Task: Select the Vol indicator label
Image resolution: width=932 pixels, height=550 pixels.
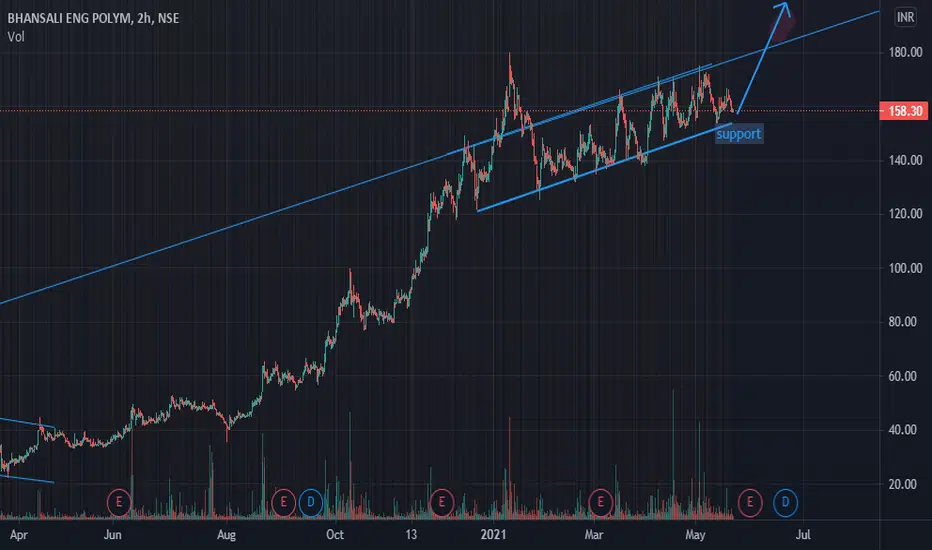Action: tap(16, 37)
